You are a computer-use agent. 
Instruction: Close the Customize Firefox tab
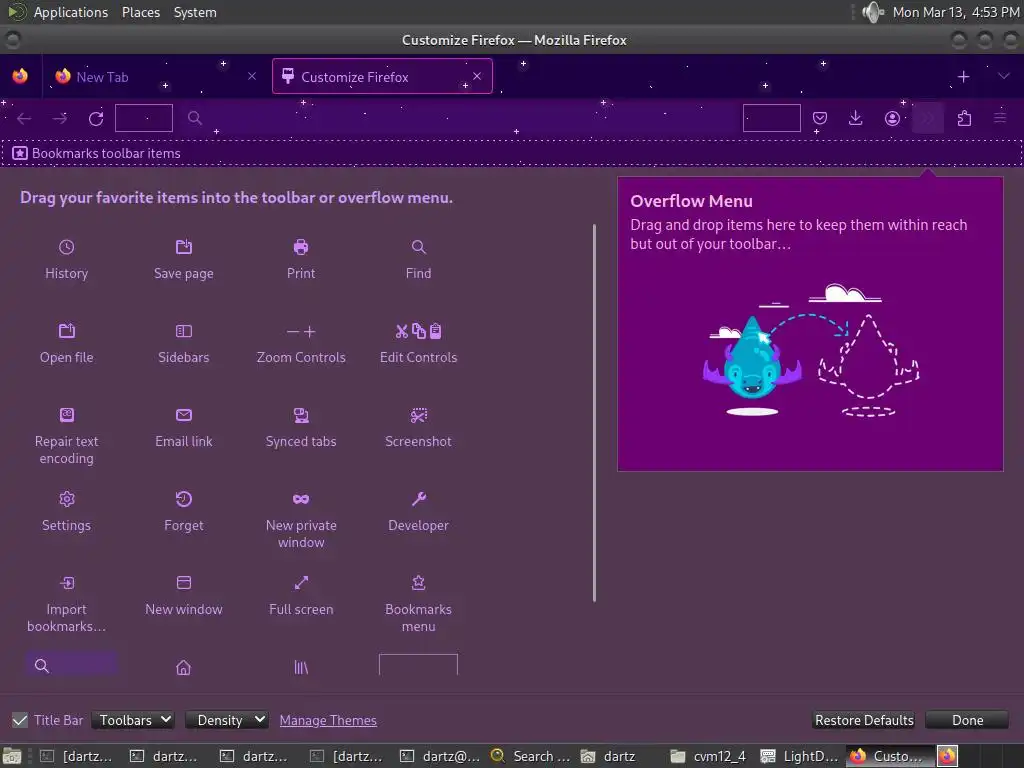coord(477,76)
